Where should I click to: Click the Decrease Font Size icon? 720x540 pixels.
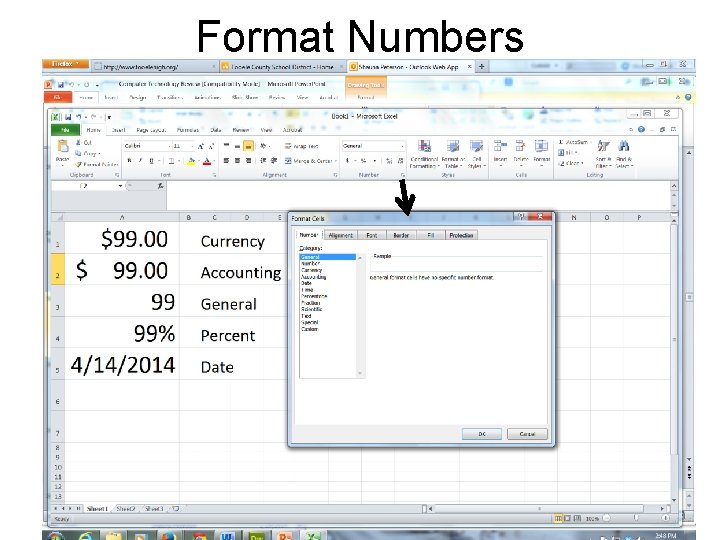coord(211,146)
